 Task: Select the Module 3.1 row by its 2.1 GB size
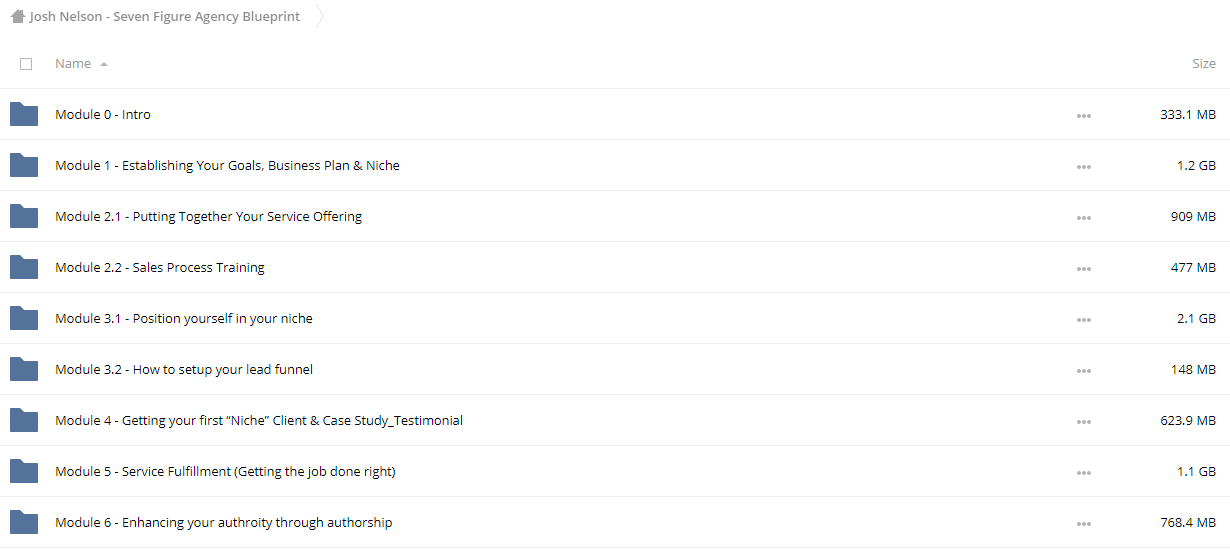[1196, 318]
